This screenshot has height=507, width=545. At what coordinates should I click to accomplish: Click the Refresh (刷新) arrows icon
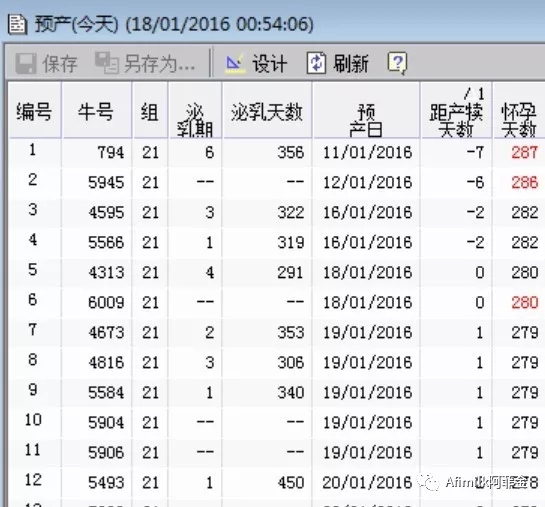click(316, 63)
